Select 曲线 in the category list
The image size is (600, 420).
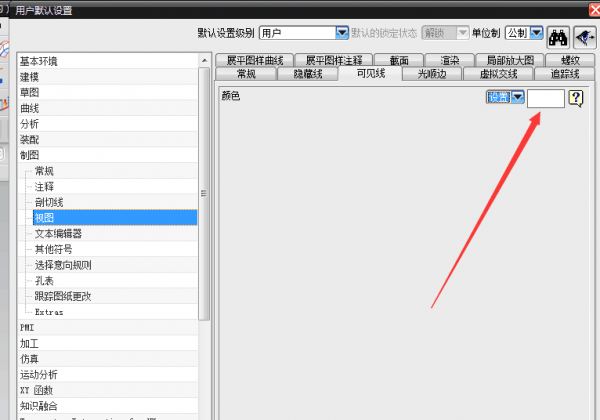[x=108, y=108]
